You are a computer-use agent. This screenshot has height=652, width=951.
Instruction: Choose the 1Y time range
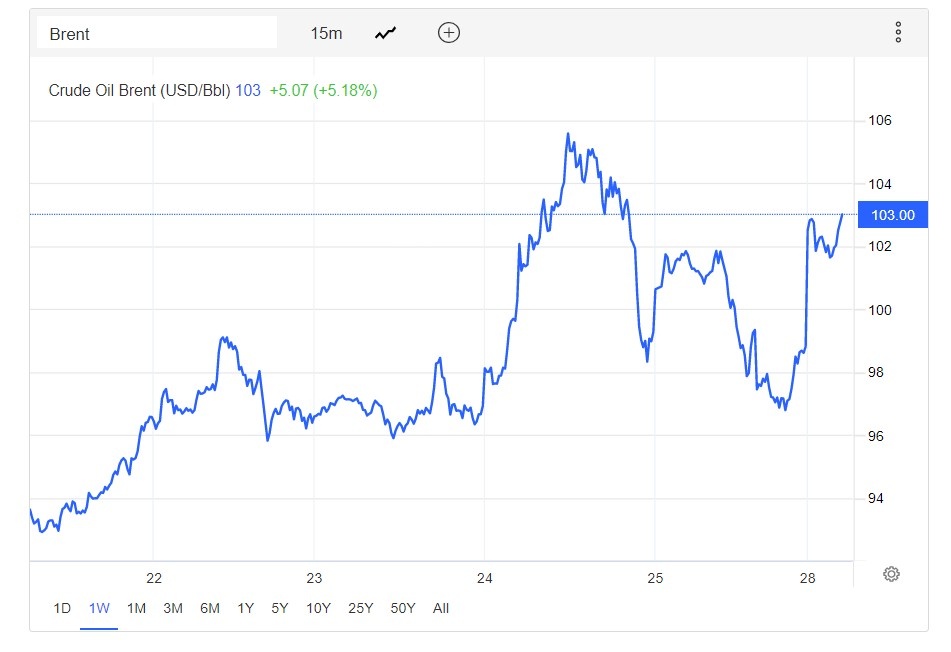[x=245, y=608]
